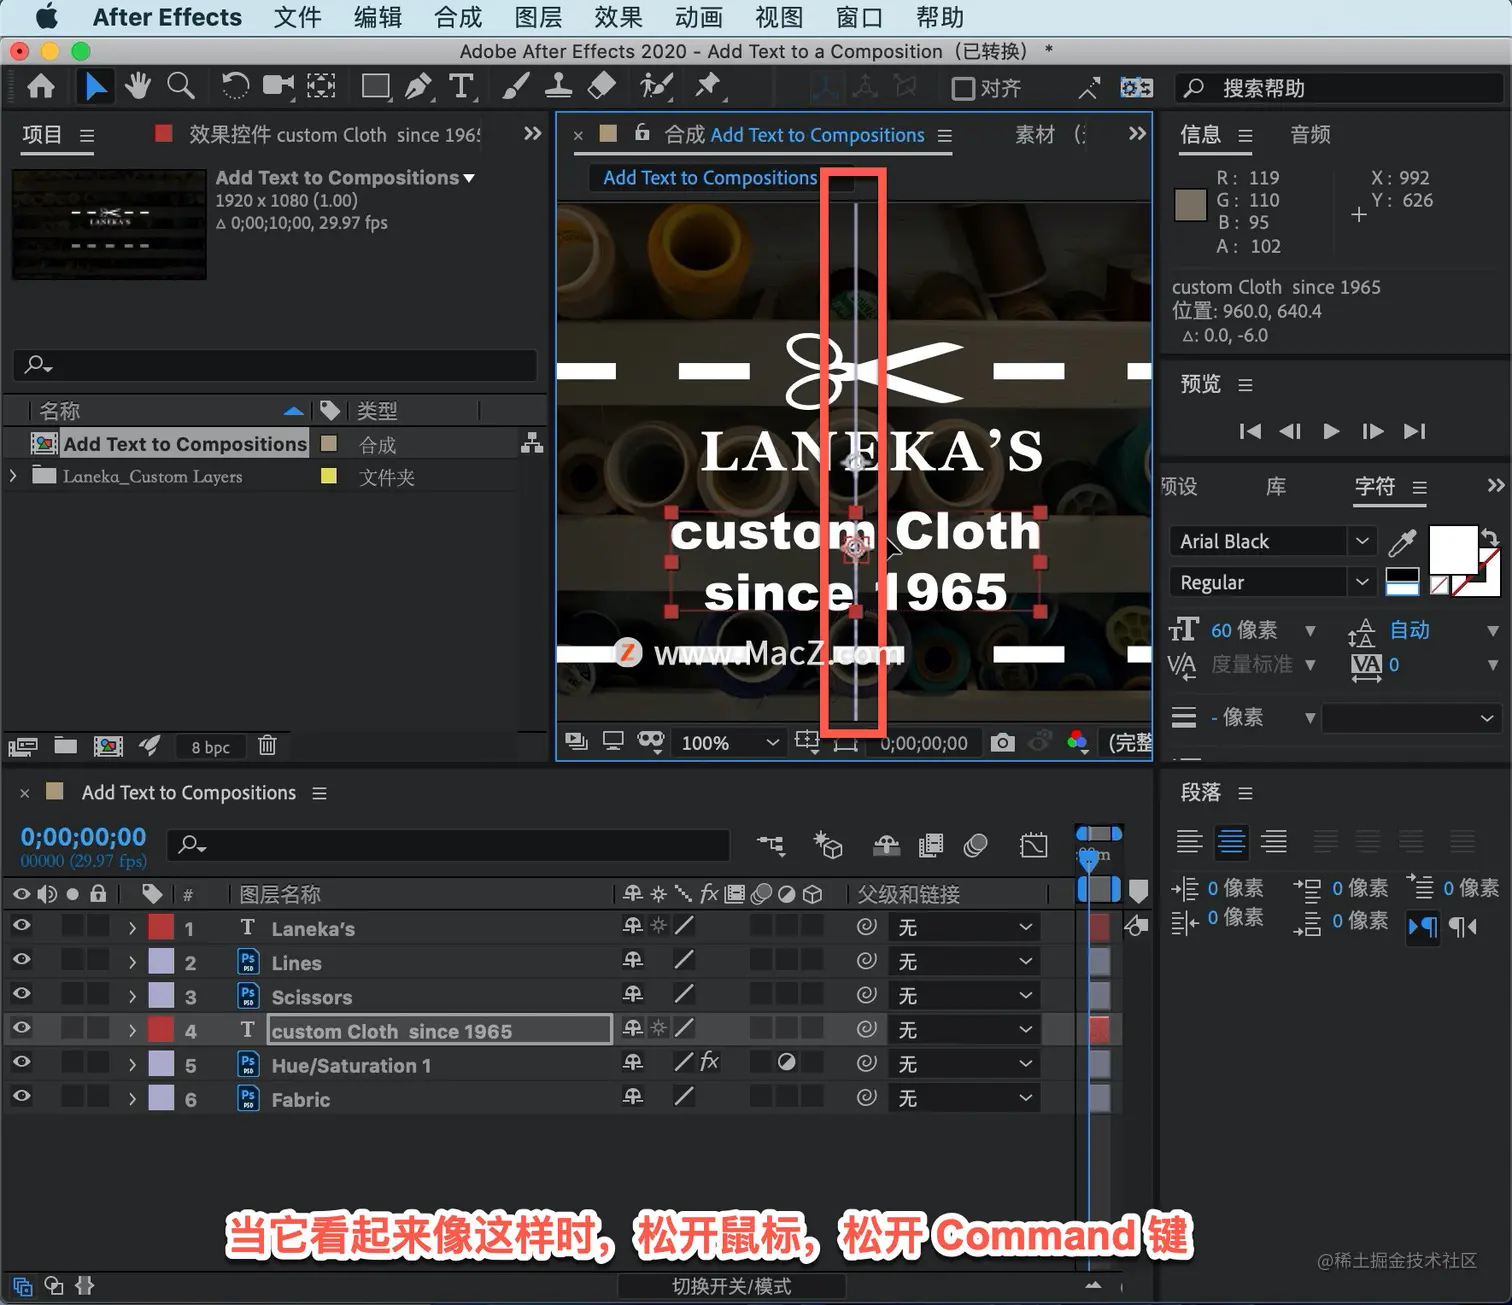Toggle the motion blur enable icon in timeline

[976, 846]
